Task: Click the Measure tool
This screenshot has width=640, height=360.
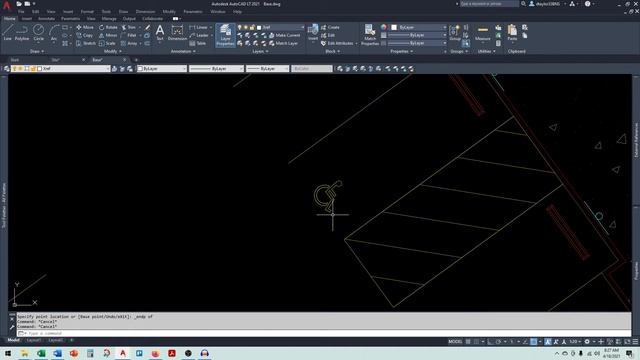Action: point(482,32)
